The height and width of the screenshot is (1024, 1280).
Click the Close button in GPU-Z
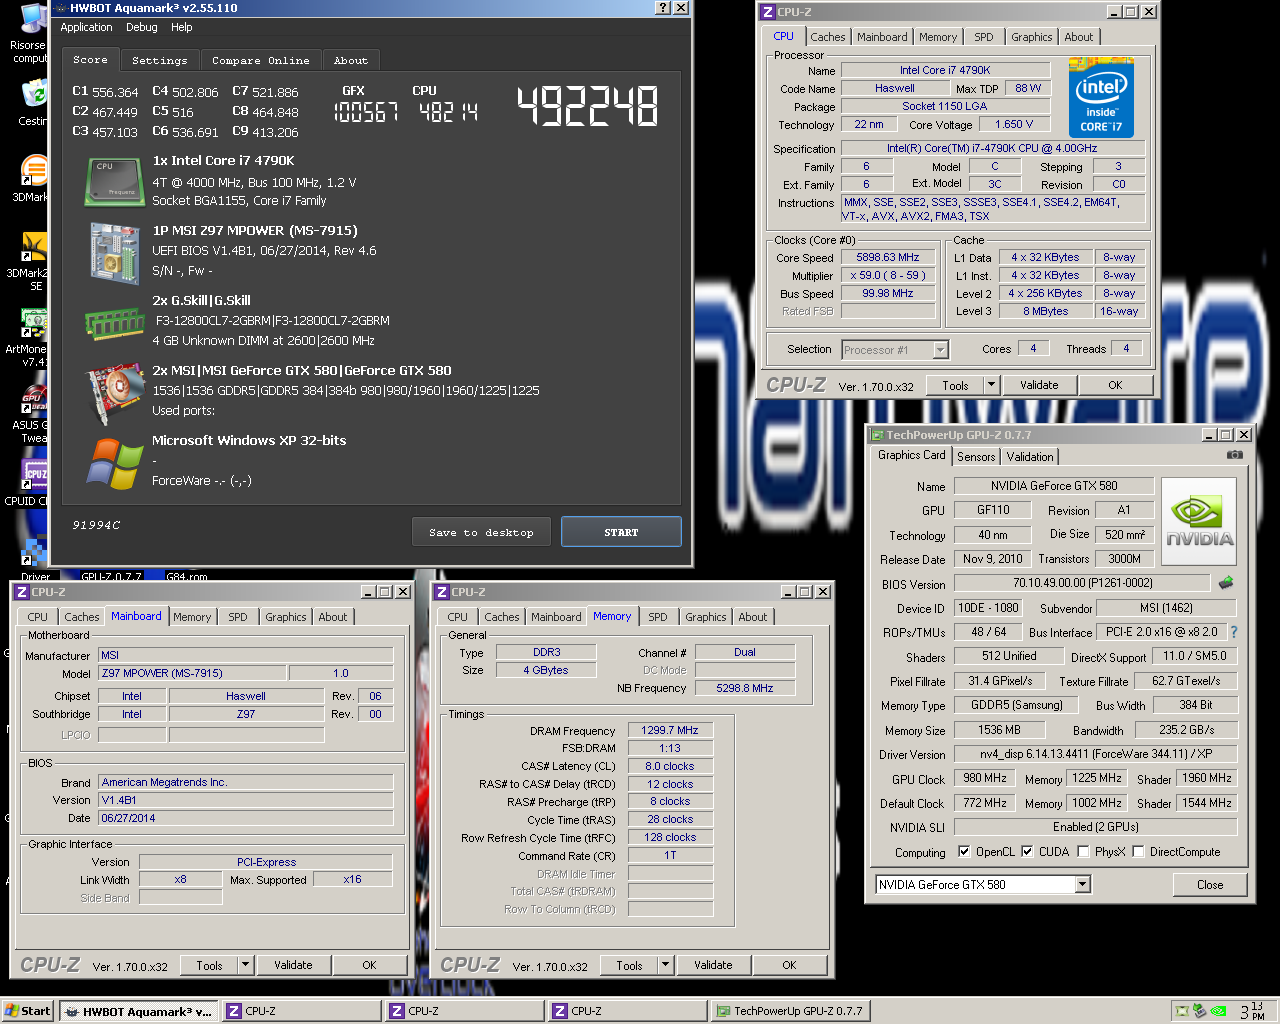coord(1210,885)
